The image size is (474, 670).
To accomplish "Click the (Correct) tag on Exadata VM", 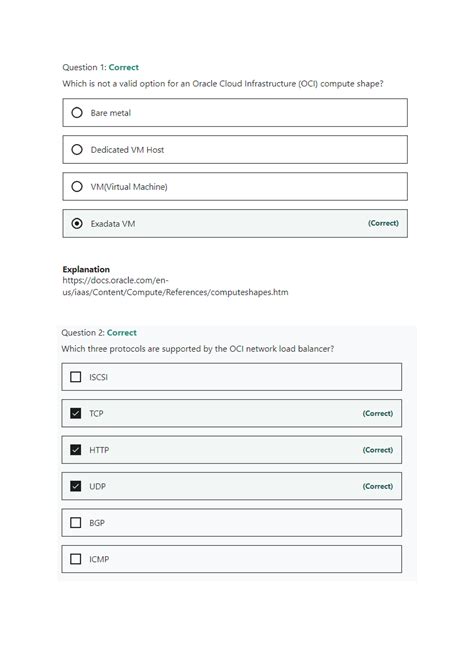I will pyautogui.click(x=383, y=223).
